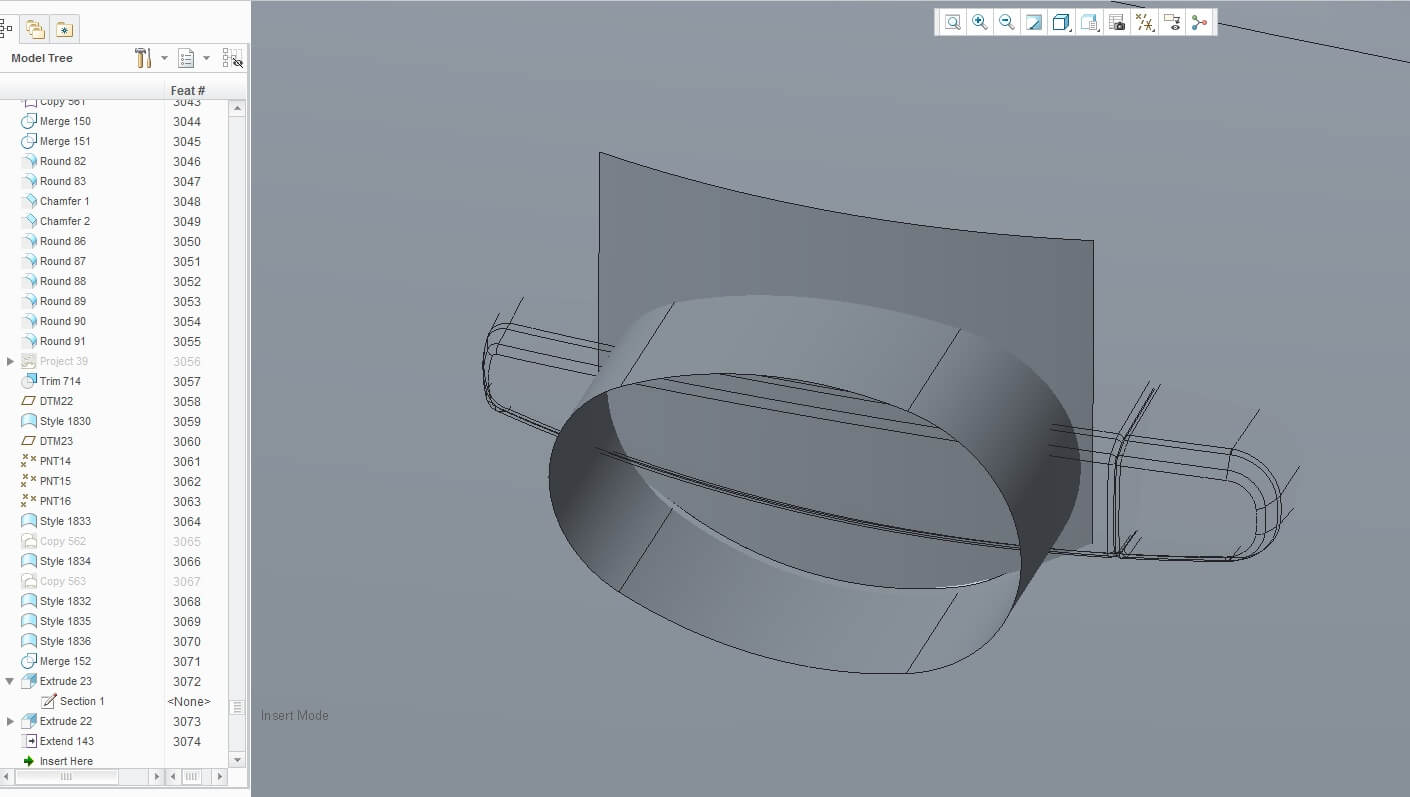This screenshot has width=1410, height=797.
Task: Switch to the Model Tree tab
Action: [6, 29]
